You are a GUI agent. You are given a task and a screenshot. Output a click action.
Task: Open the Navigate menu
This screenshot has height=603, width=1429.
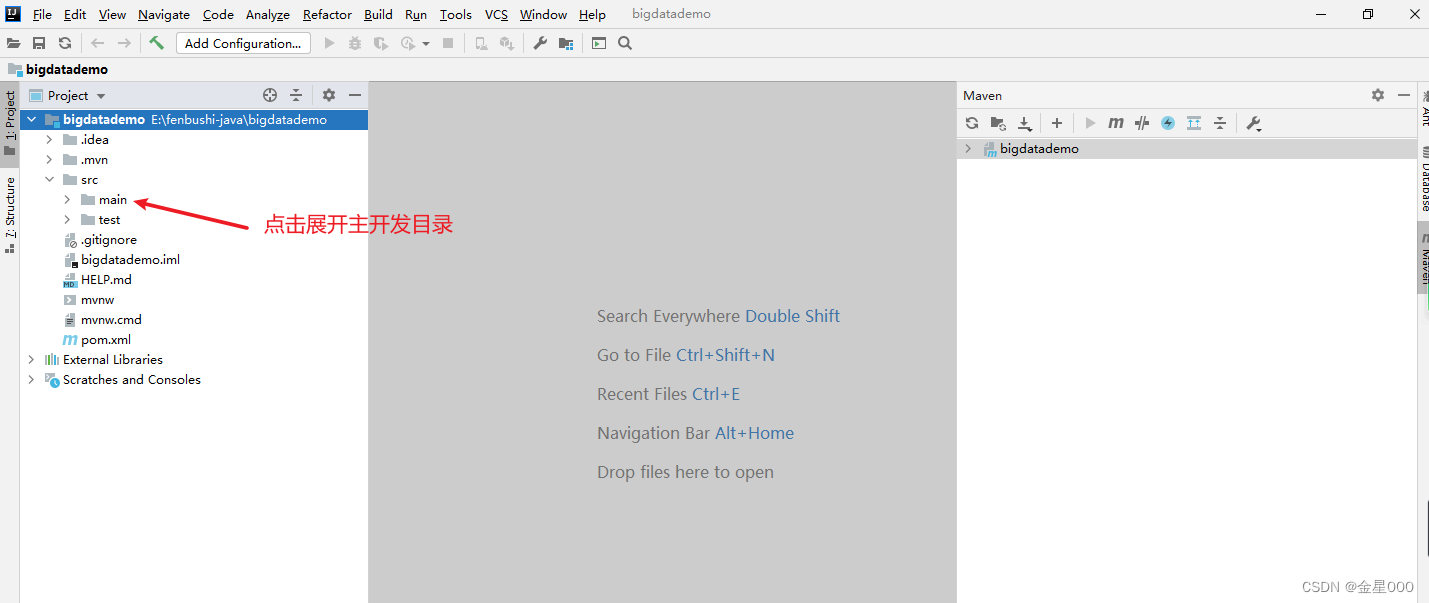163,14
